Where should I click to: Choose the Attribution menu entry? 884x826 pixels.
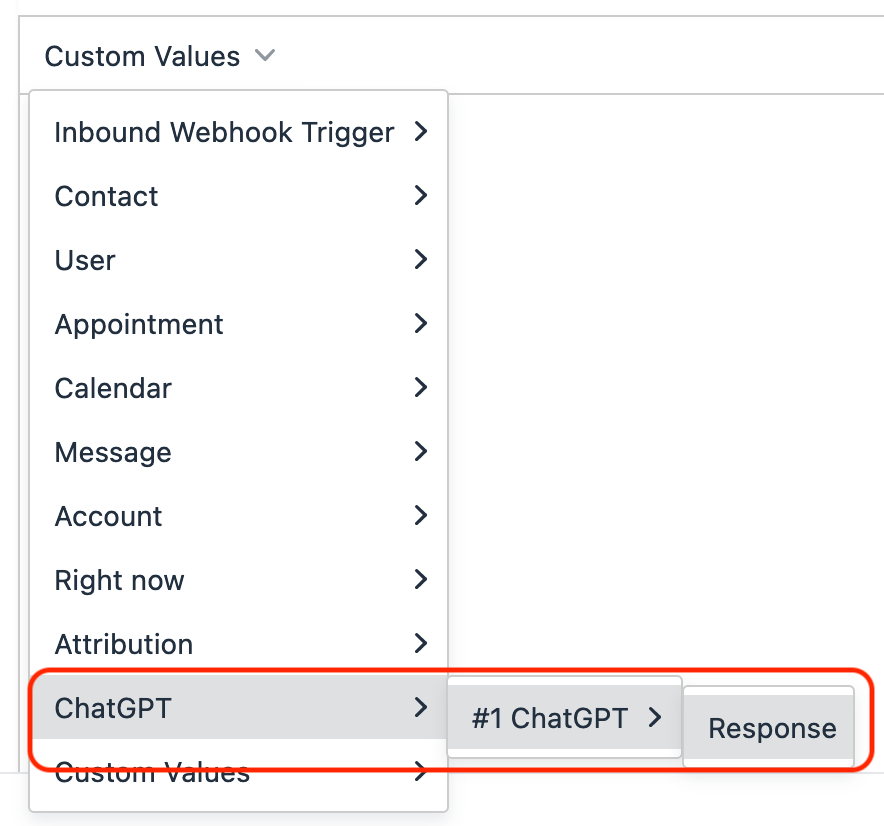click(124, 644)
